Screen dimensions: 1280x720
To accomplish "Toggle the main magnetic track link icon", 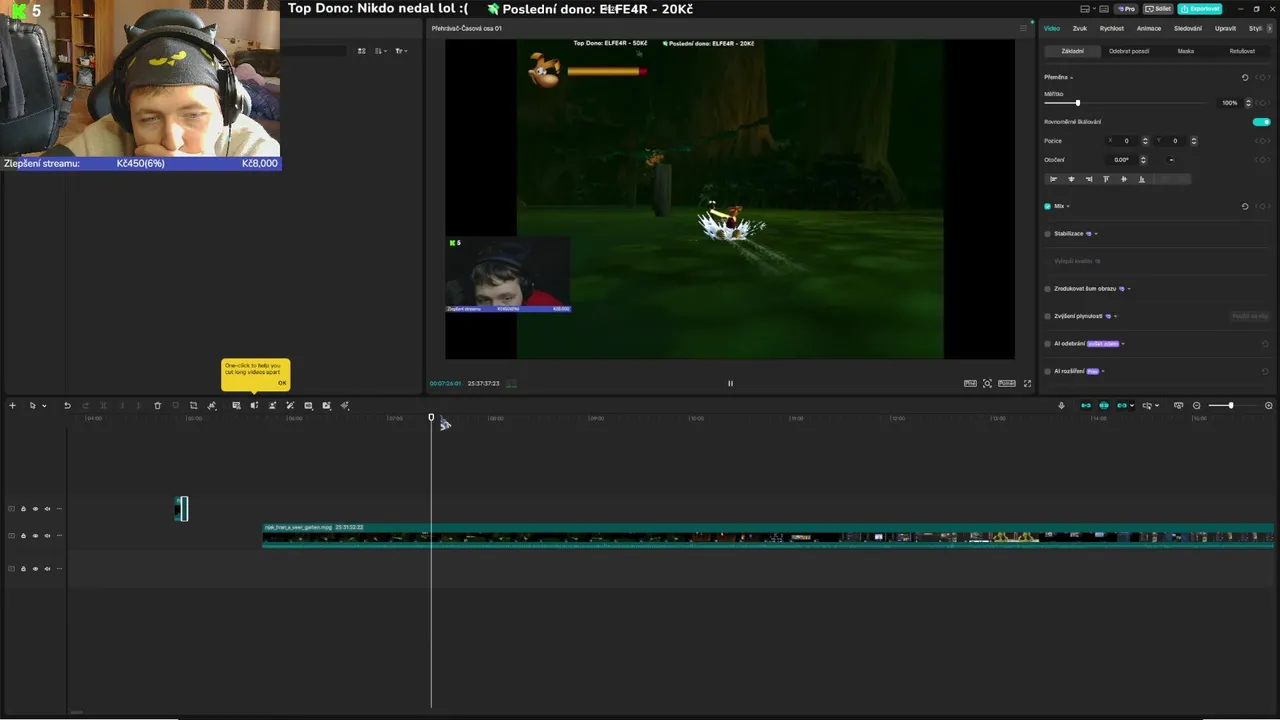I will point(1086,406).
